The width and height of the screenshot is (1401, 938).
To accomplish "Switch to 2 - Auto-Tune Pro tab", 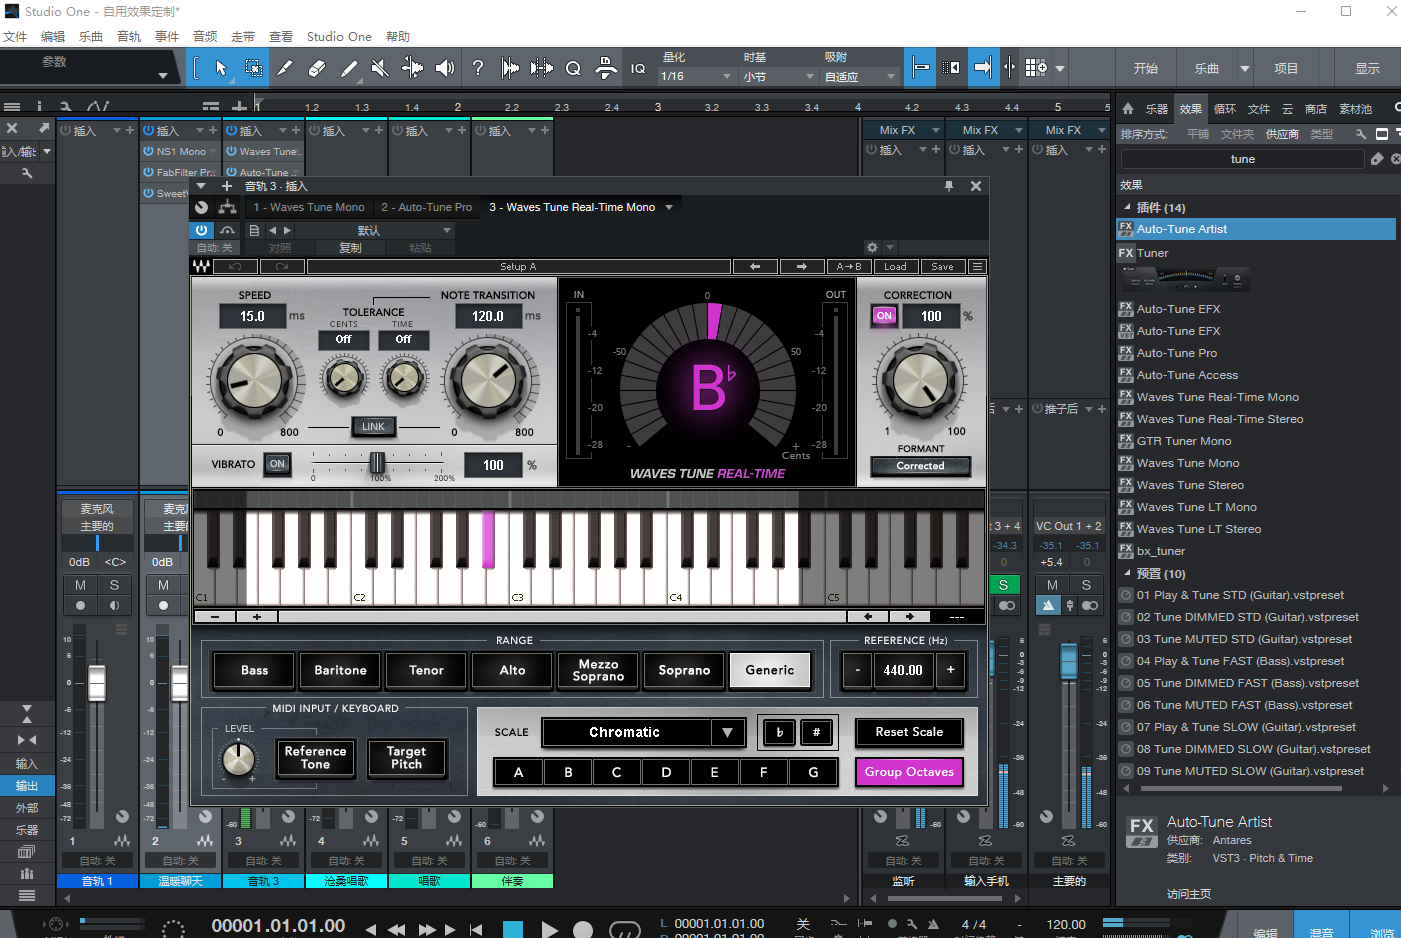I will coord(426,207).
